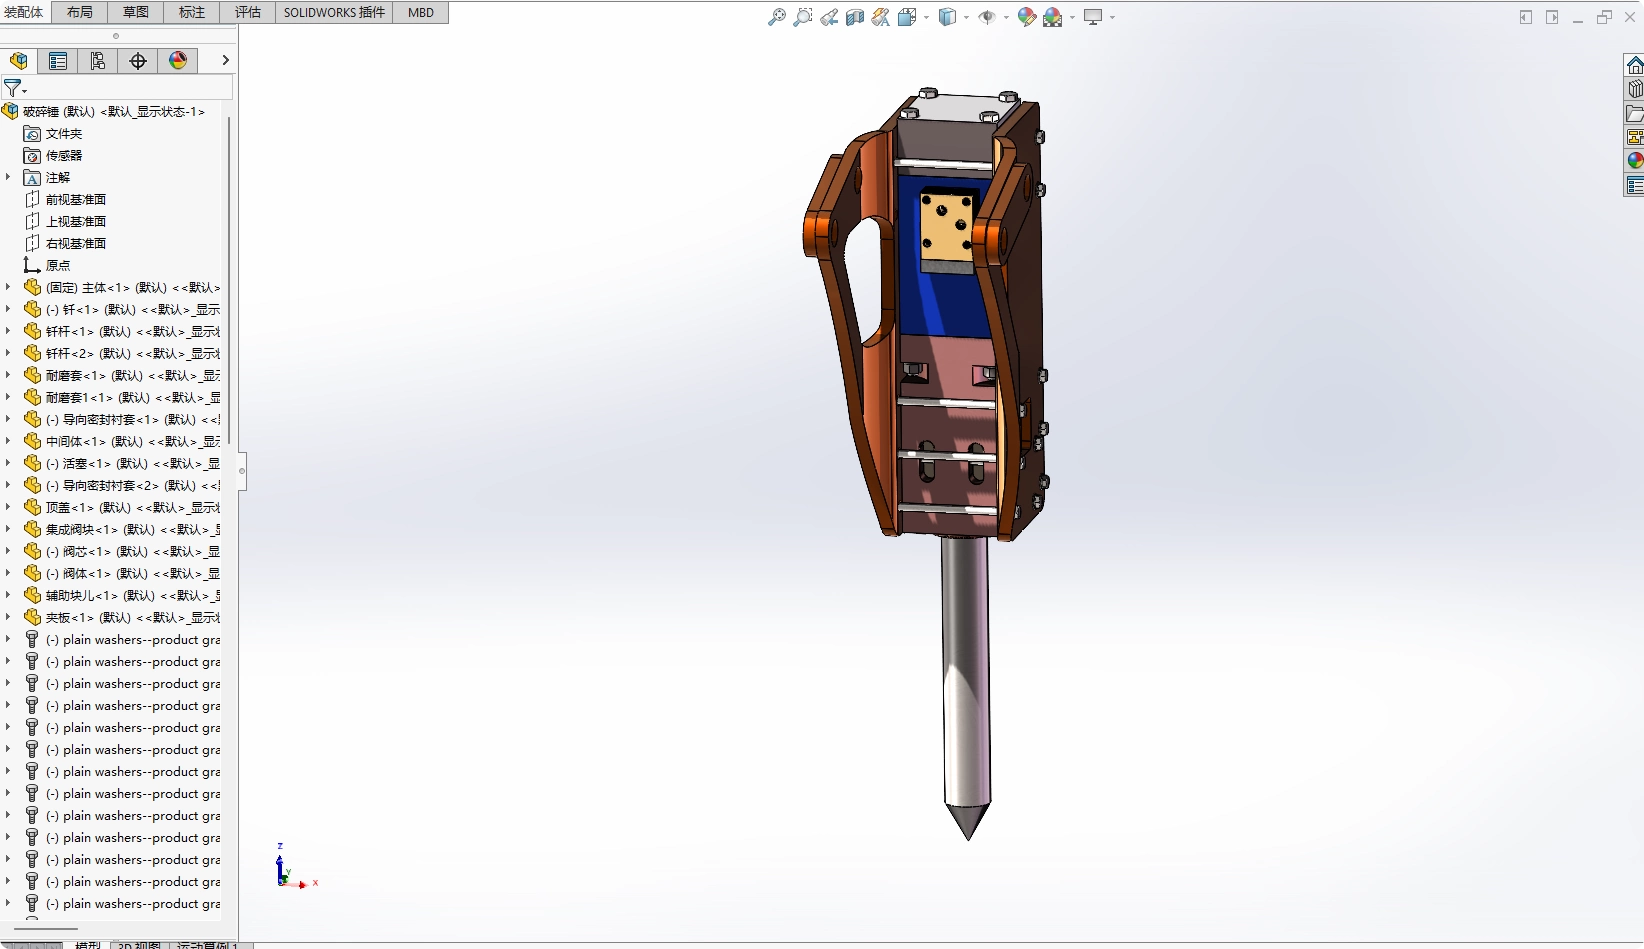1644x949 pixels.
Task: Open the Apply Scene dropdown arrow
Action: (x=1072, y=17)
